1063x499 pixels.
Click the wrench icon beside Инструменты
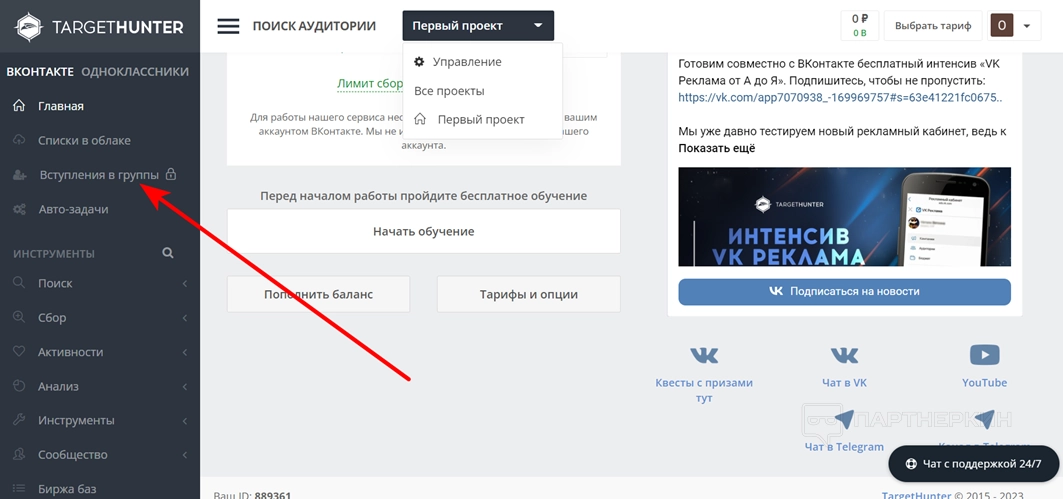click(x=19, y=420)
